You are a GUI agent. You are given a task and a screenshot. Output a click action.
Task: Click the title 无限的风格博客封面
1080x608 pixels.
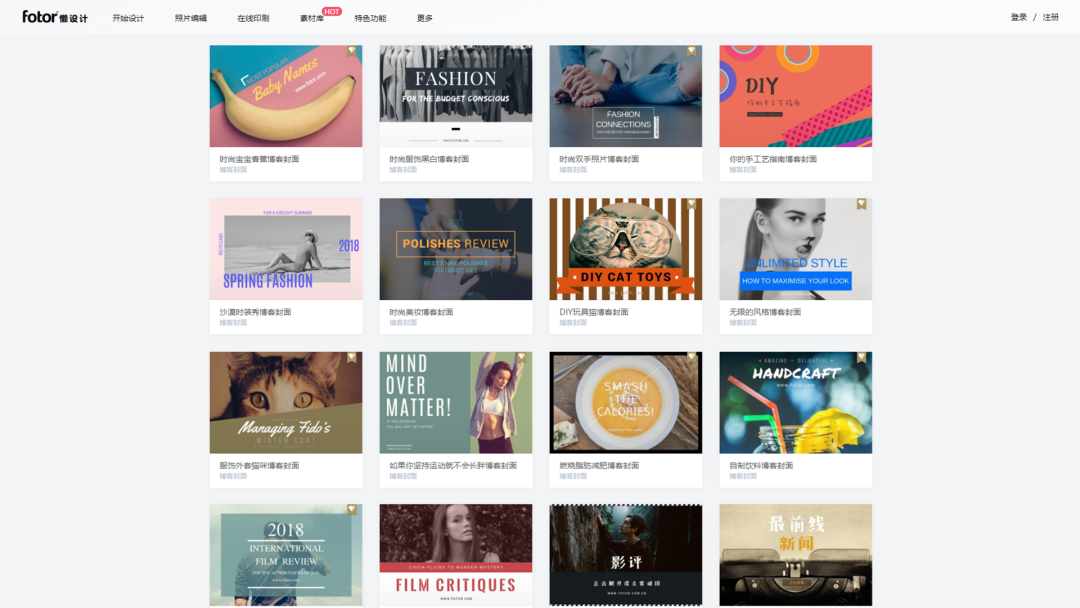pyautogui.click(x=765, y=312)
